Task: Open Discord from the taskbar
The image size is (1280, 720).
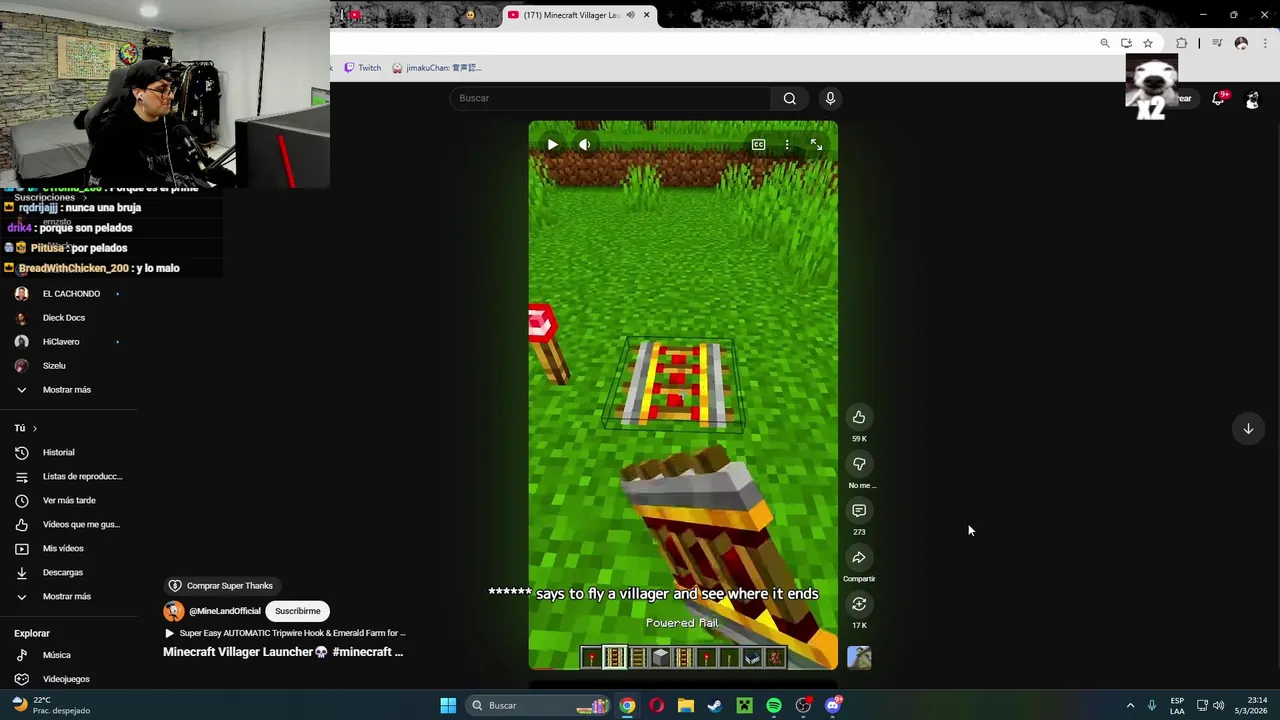Action: (833, 706)
